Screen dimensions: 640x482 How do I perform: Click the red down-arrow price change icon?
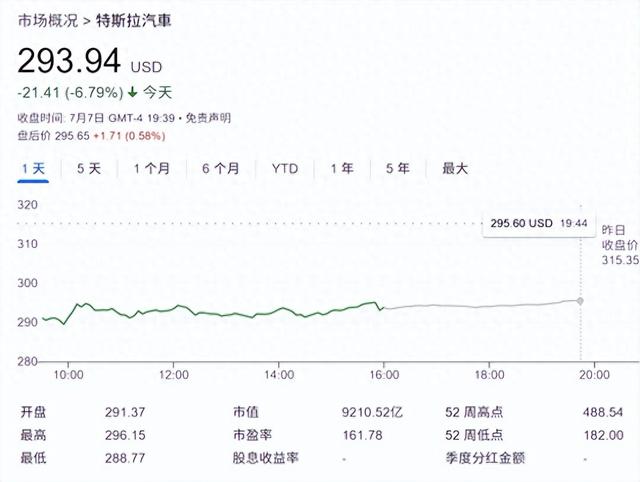pos(132,93)
